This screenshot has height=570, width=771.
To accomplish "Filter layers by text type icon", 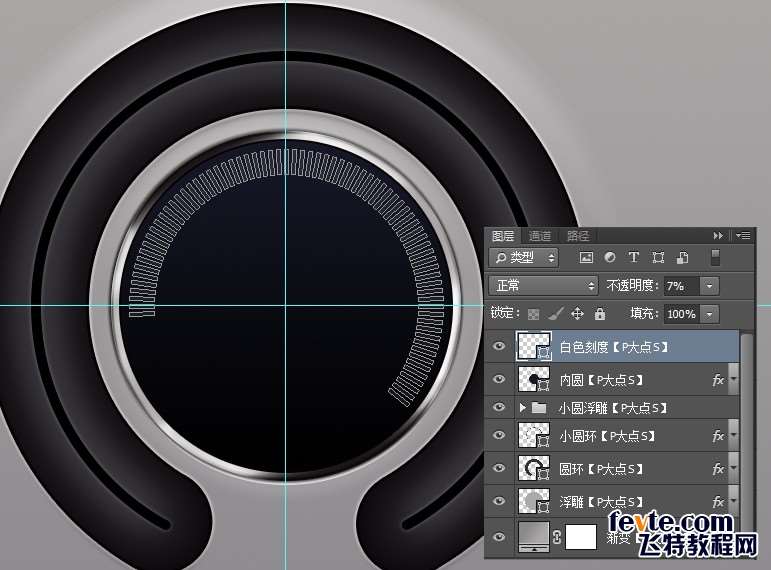I will tap(633, 257).
